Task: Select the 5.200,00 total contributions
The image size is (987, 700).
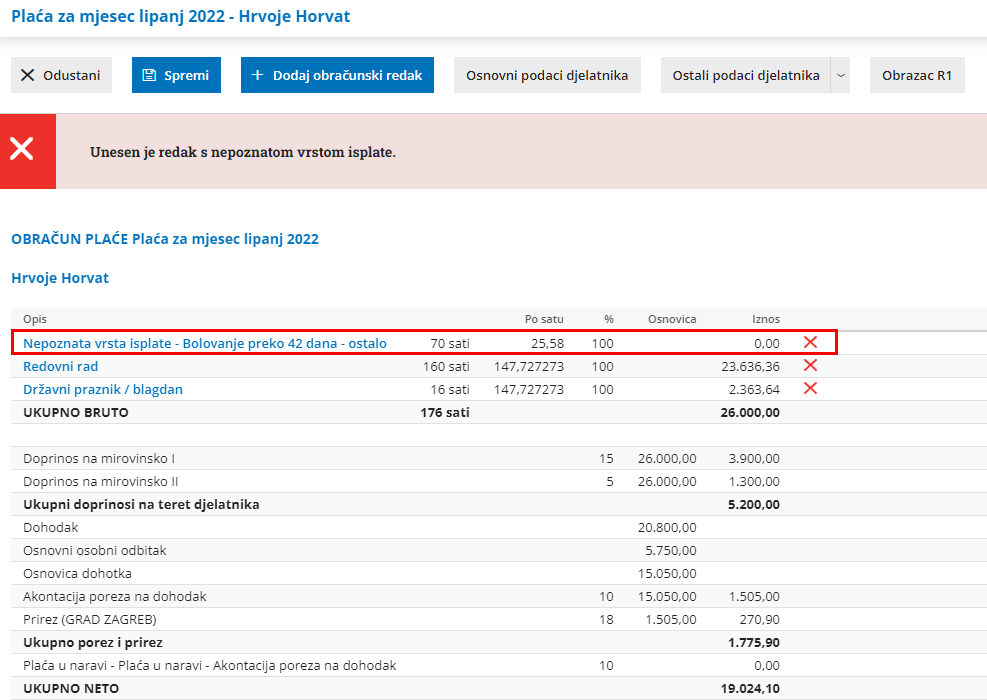Action: (754, 504)
